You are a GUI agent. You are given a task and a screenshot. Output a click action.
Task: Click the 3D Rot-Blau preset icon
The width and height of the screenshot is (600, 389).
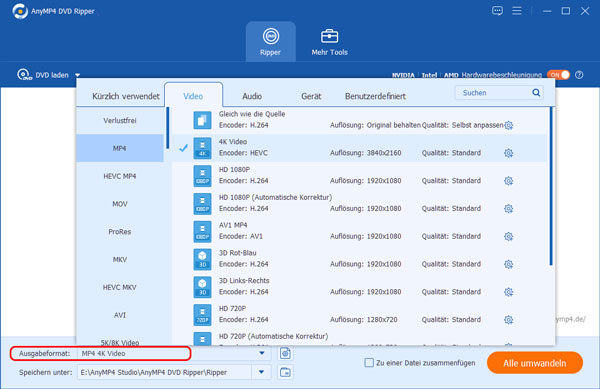[202, 259]
